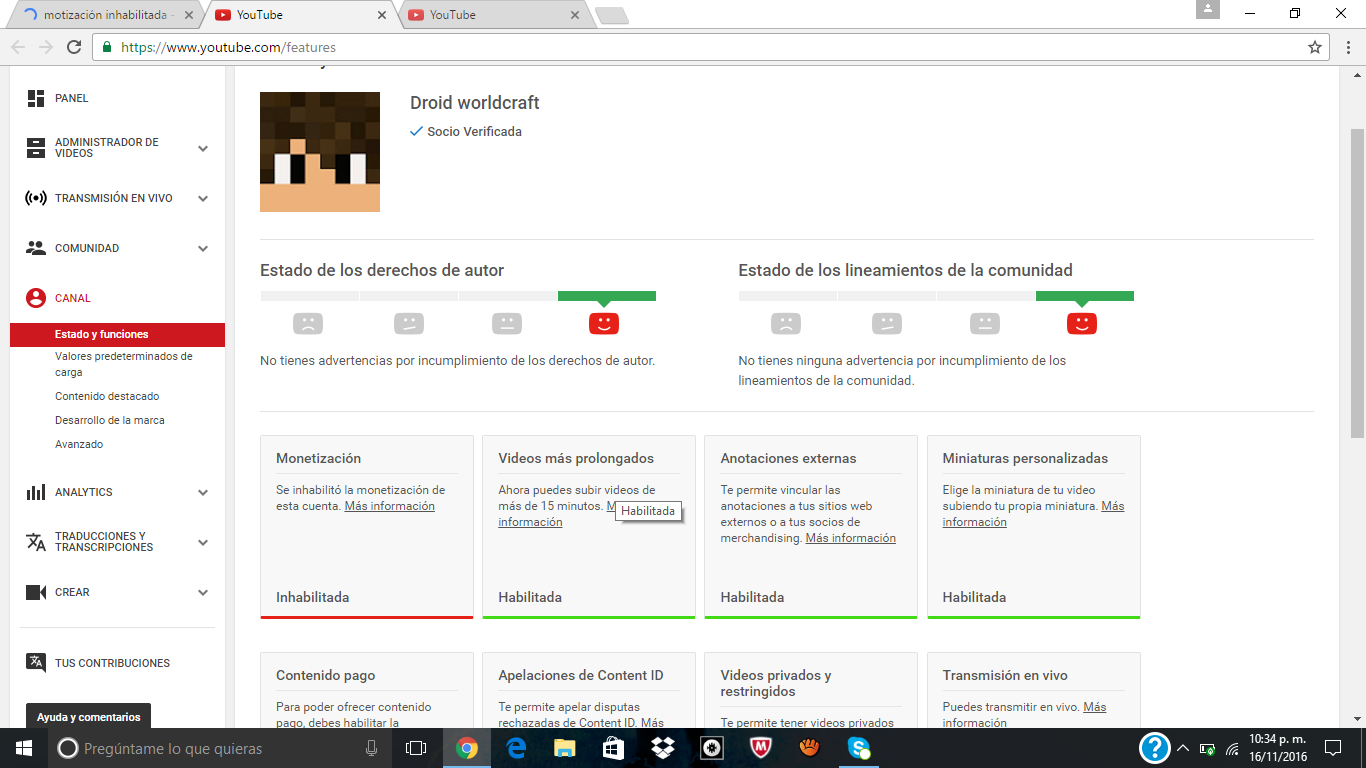Click the page vertical scrollbar thumb

[x=1357, y=283]
